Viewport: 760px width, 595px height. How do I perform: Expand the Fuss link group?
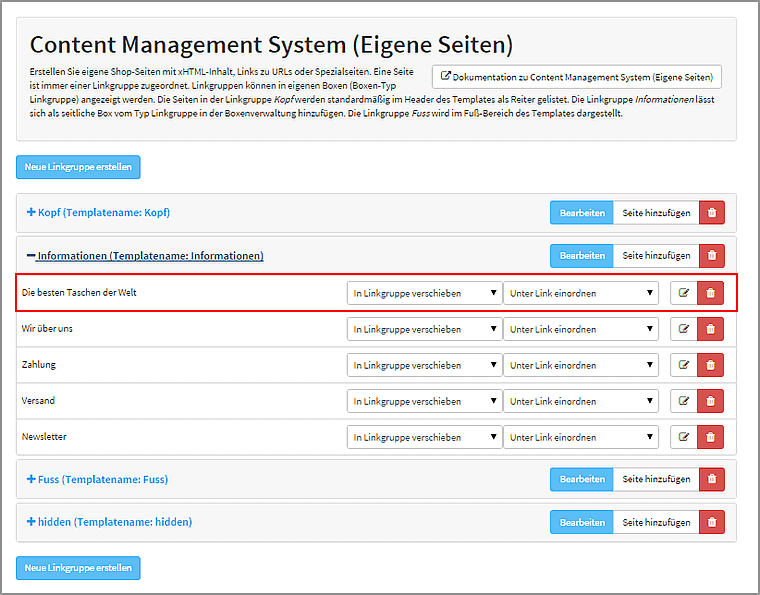point(97,479)
